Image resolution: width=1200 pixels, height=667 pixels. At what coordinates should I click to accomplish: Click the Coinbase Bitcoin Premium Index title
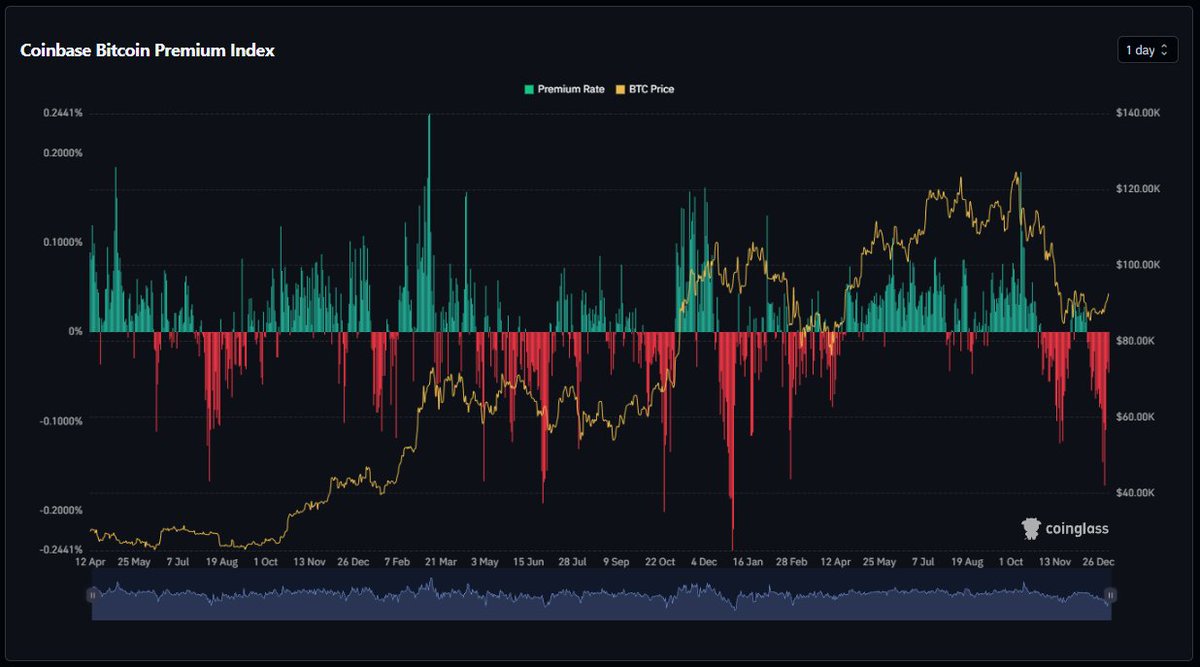click(146, 50)
